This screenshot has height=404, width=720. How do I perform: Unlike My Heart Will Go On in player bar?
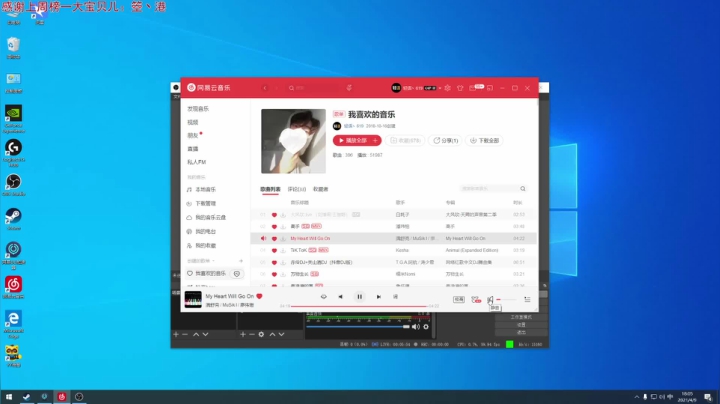[x=259, y=296]
